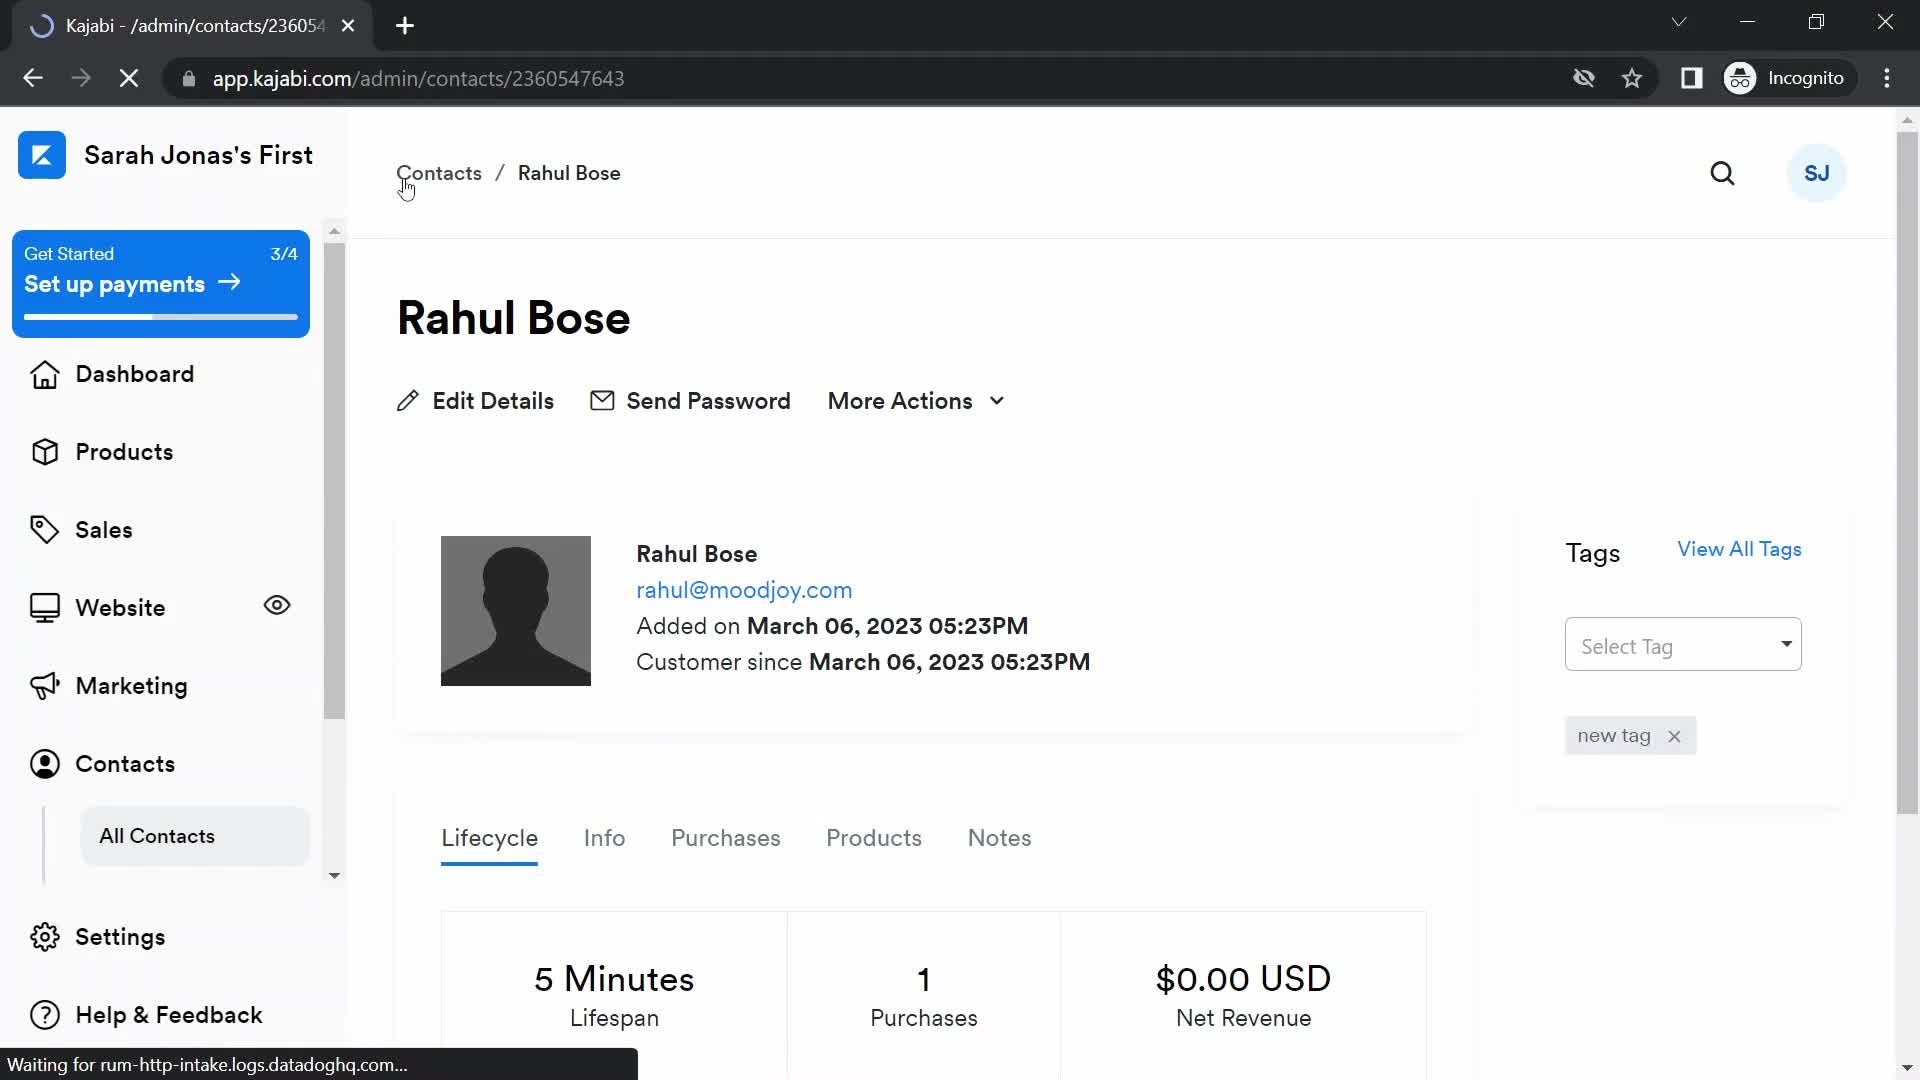This screenshot has height=1080, width=1920.
Task: Click Send Password button
Action: (x=691, y=401)
